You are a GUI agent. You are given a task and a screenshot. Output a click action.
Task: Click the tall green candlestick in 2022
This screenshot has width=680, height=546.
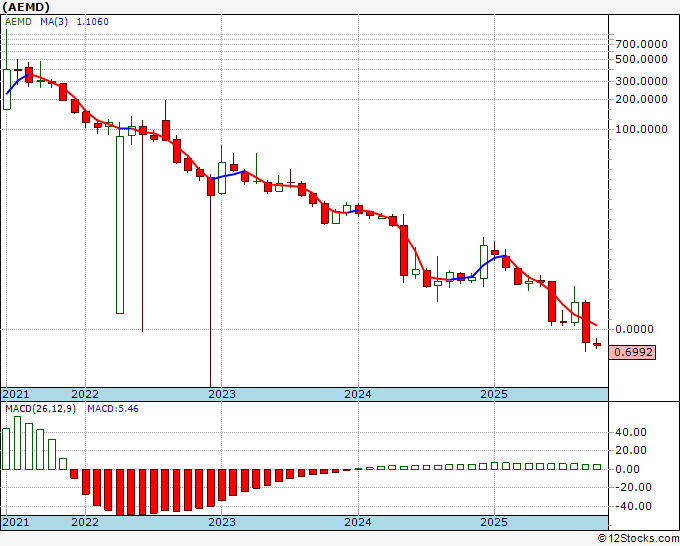point(120,225)
